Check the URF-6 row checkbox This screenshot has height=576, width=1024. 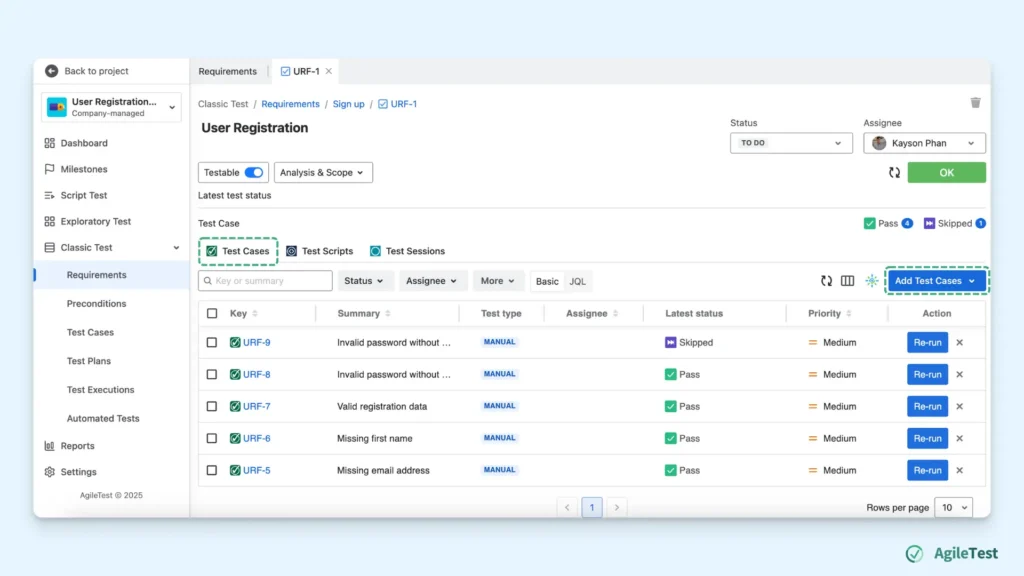pos(212,438)
